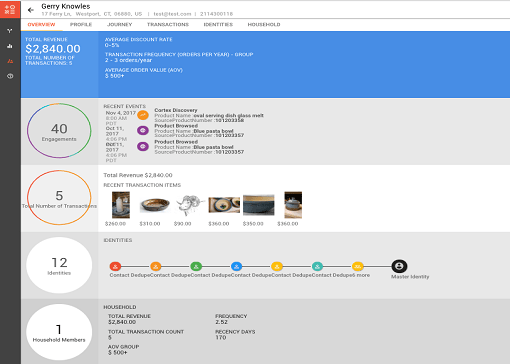
Task: Click the 1 Household Members circle
Action: coord(59,332)
